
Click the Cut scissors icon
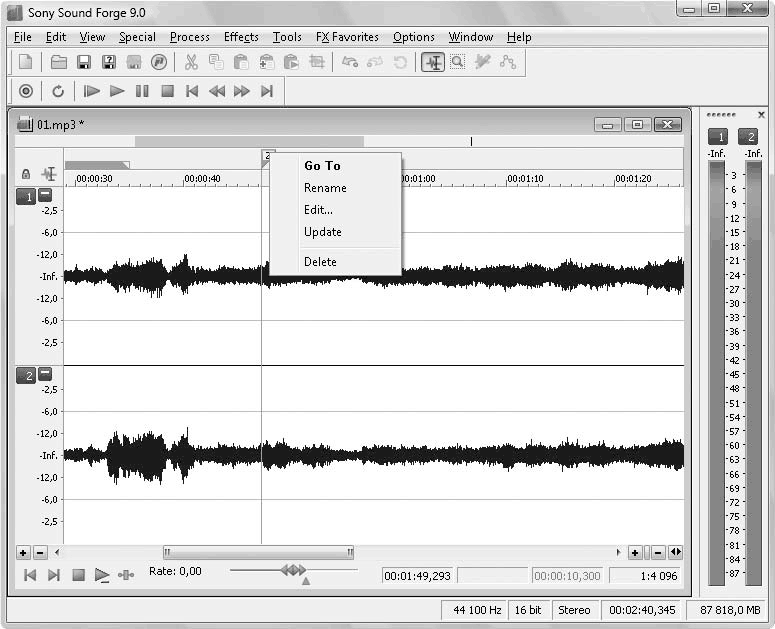click(x=191, y=62)
